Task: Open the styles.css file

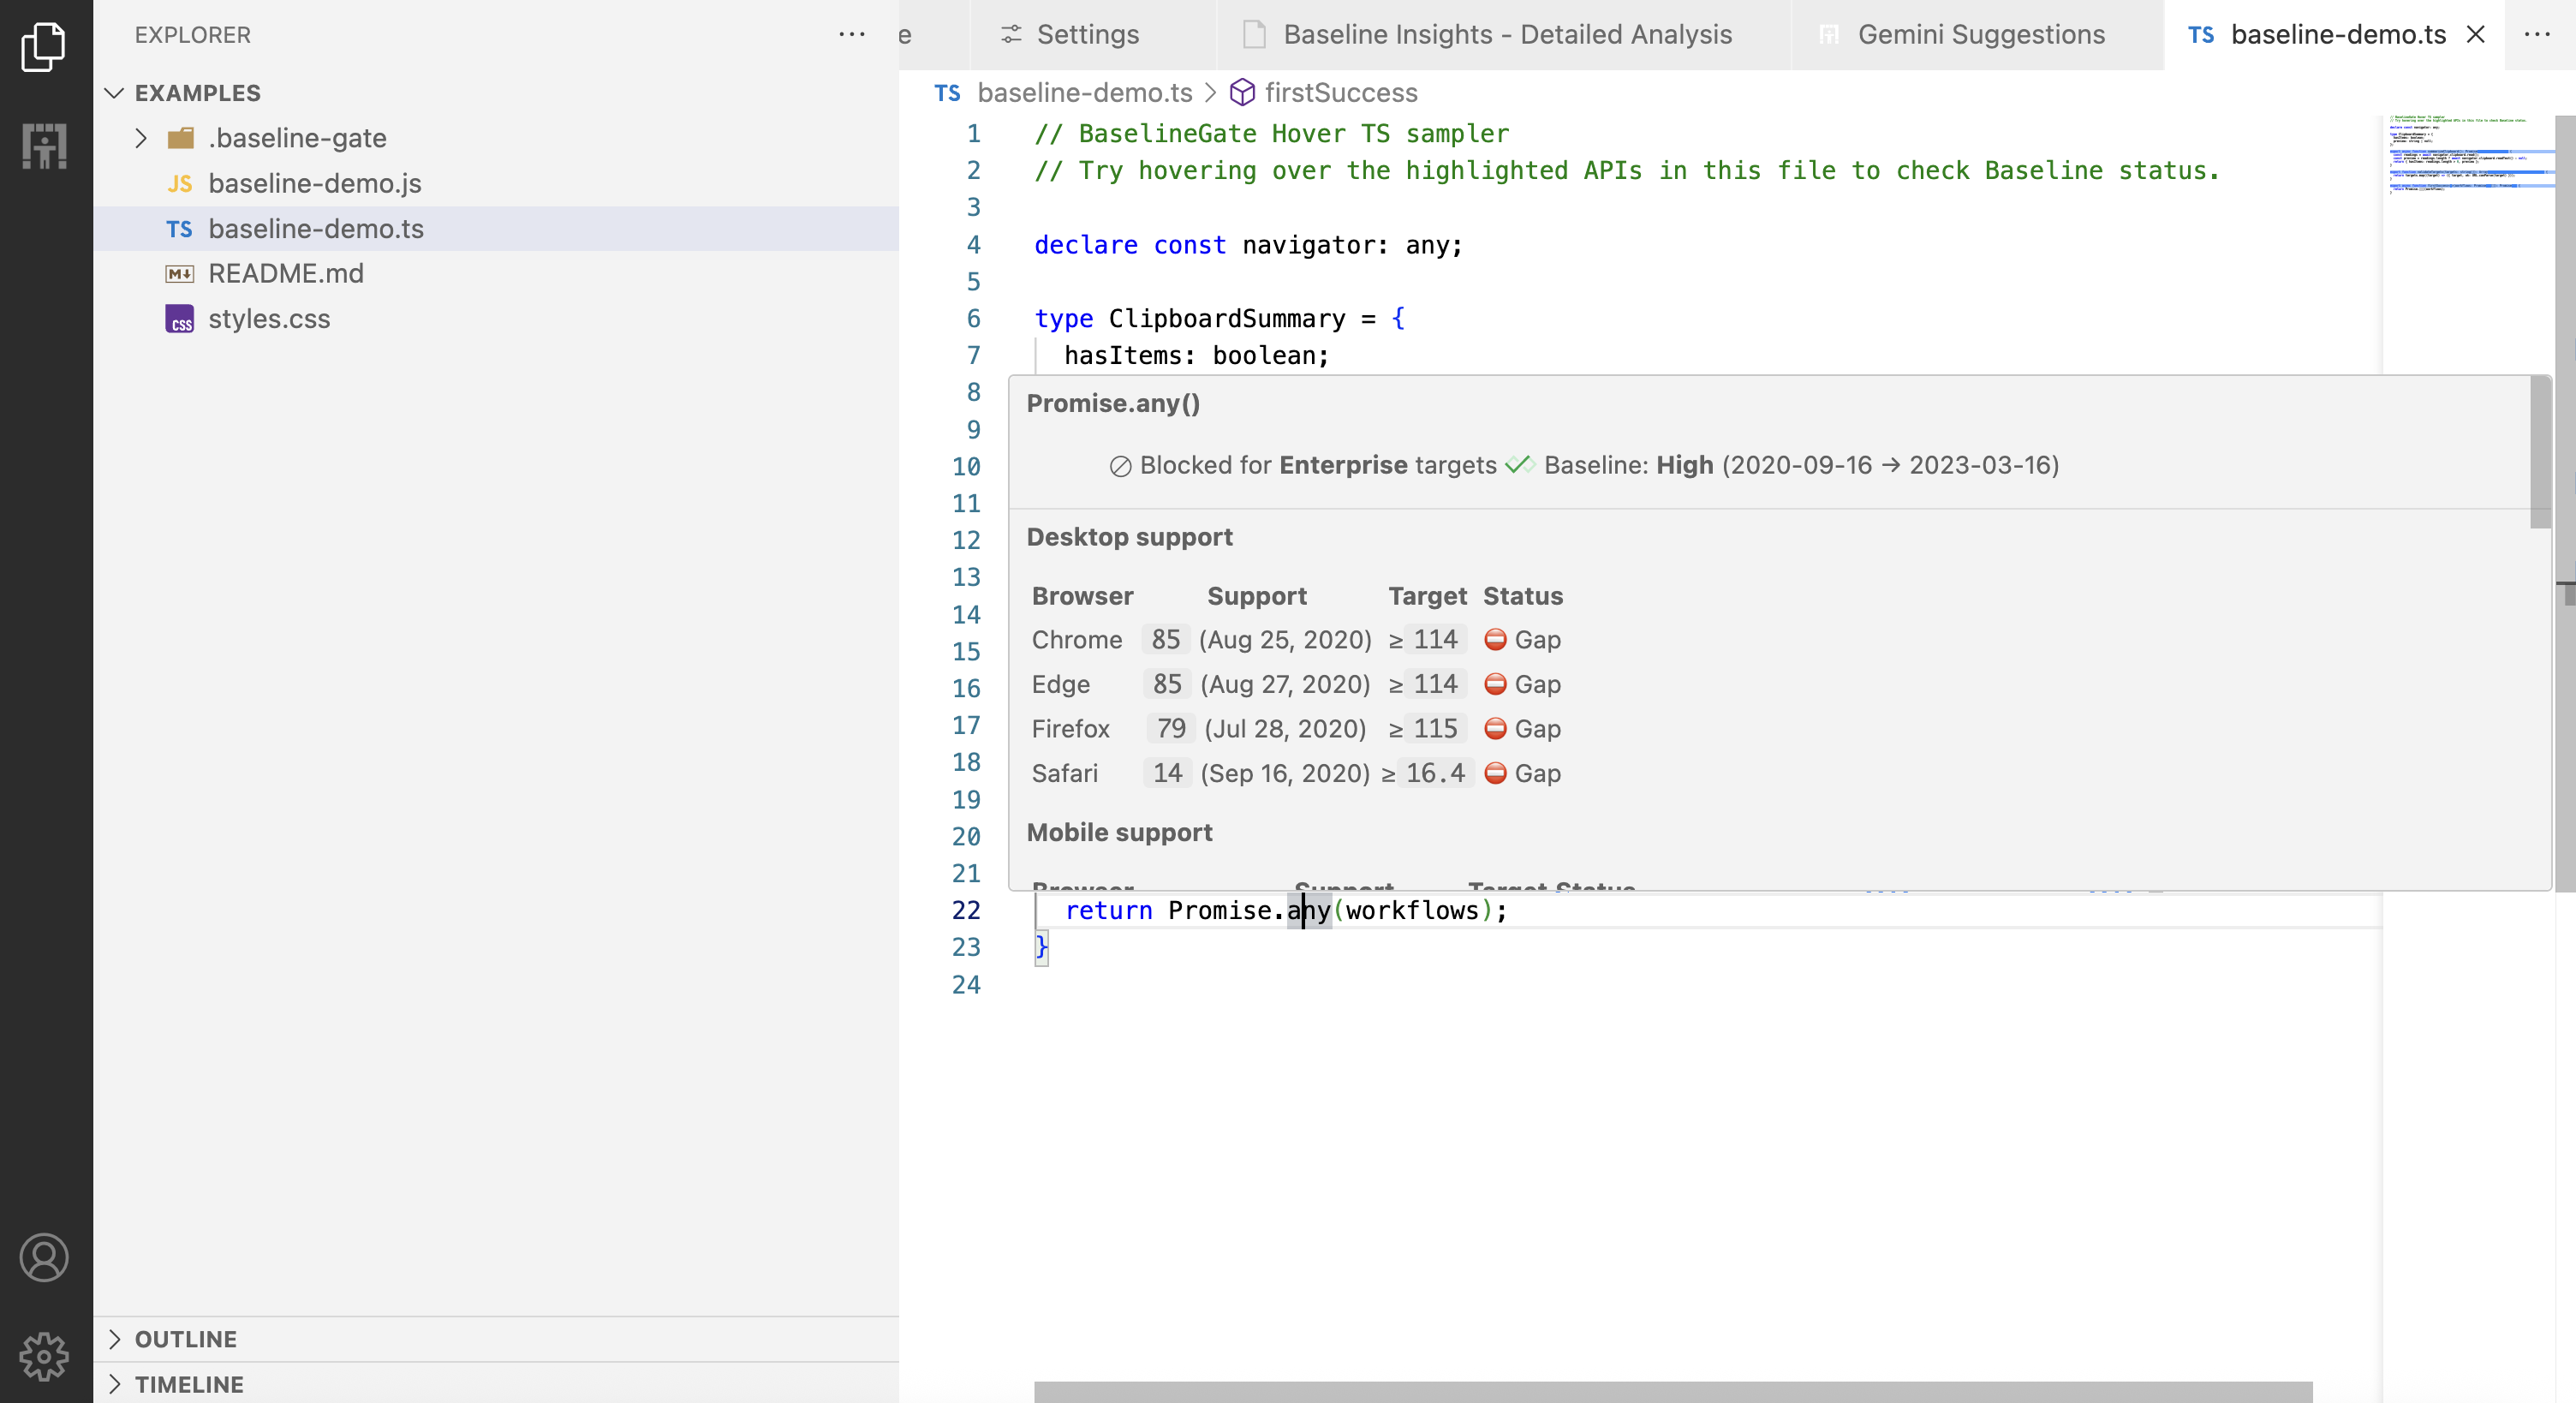Action: click(x=269, y=319)
